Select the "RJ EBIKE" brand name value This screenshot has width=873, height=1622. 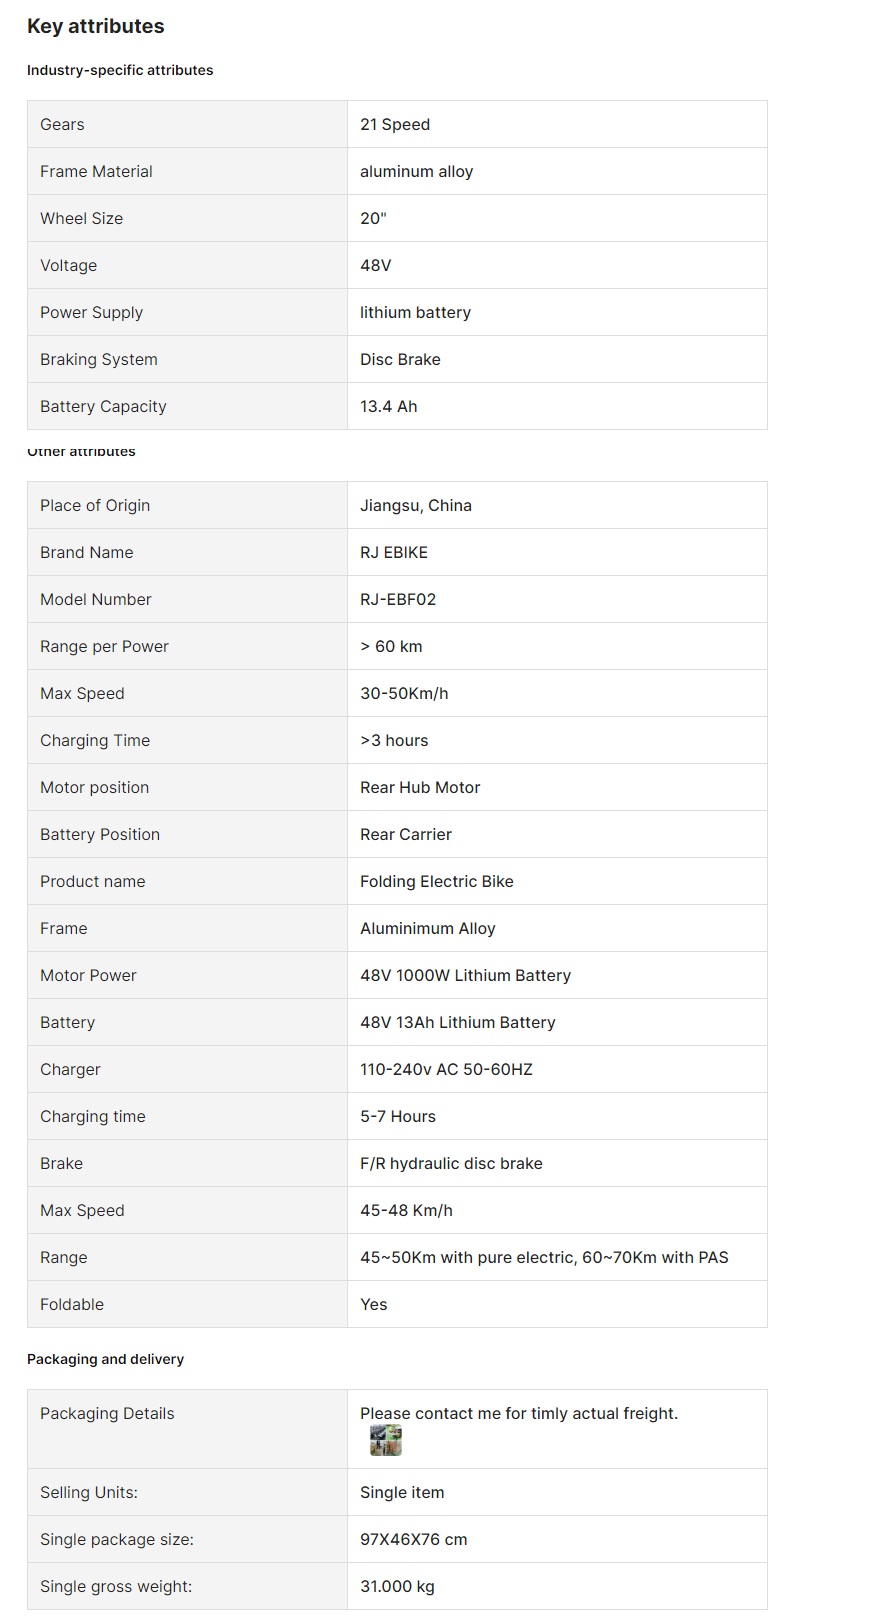pos(394,553)
